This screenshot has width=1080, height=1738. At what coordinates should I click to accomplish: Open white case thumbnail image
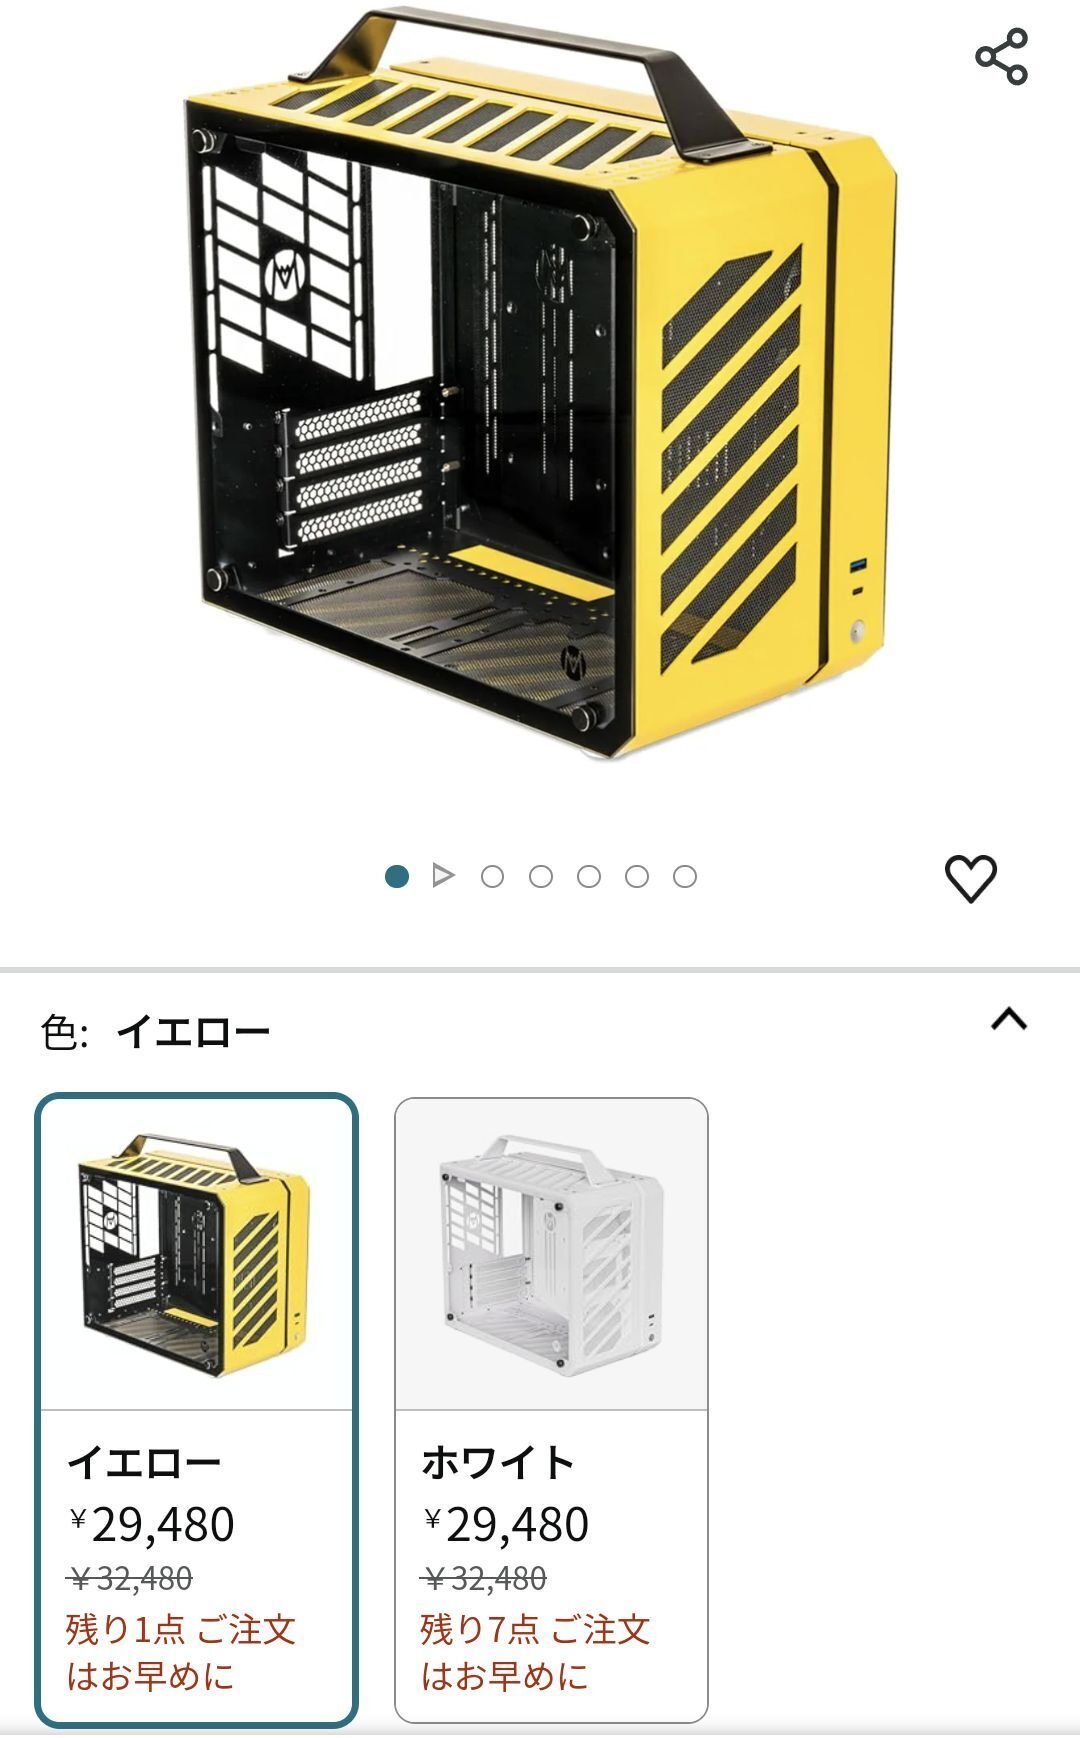(551, 1256)
